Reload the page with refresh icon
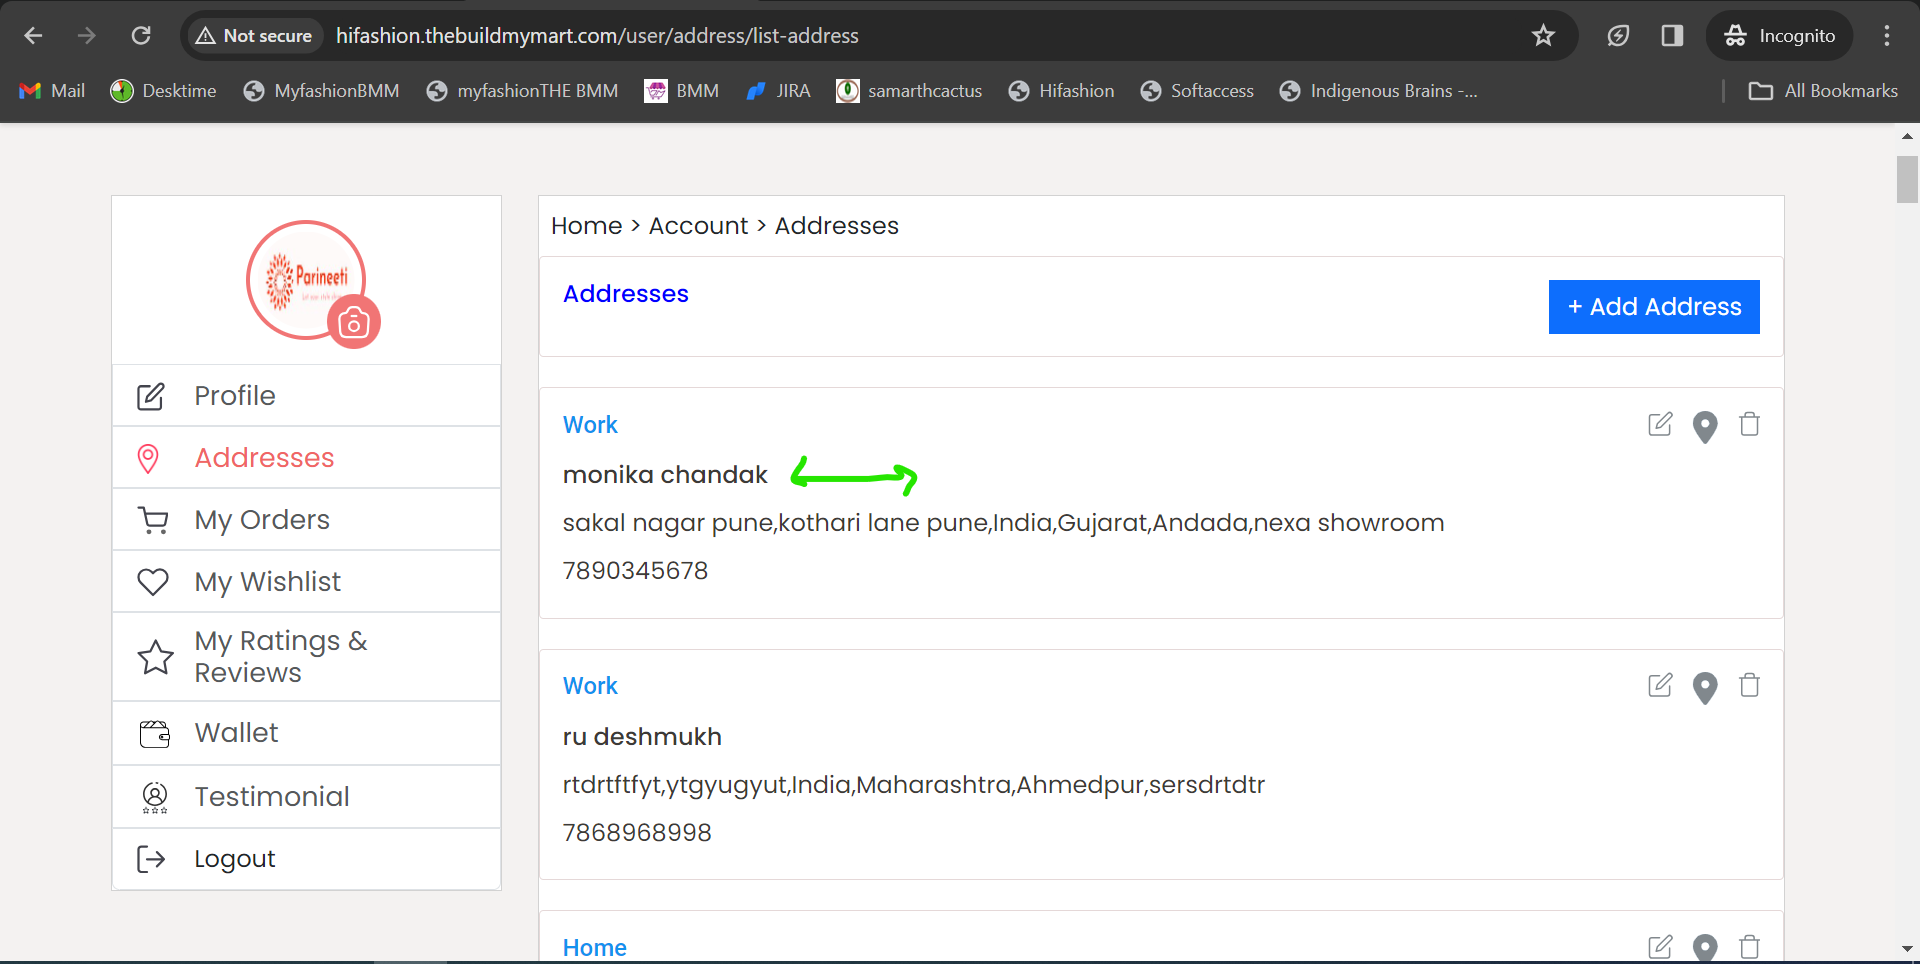1920x964 pixels. coord(141,36)
